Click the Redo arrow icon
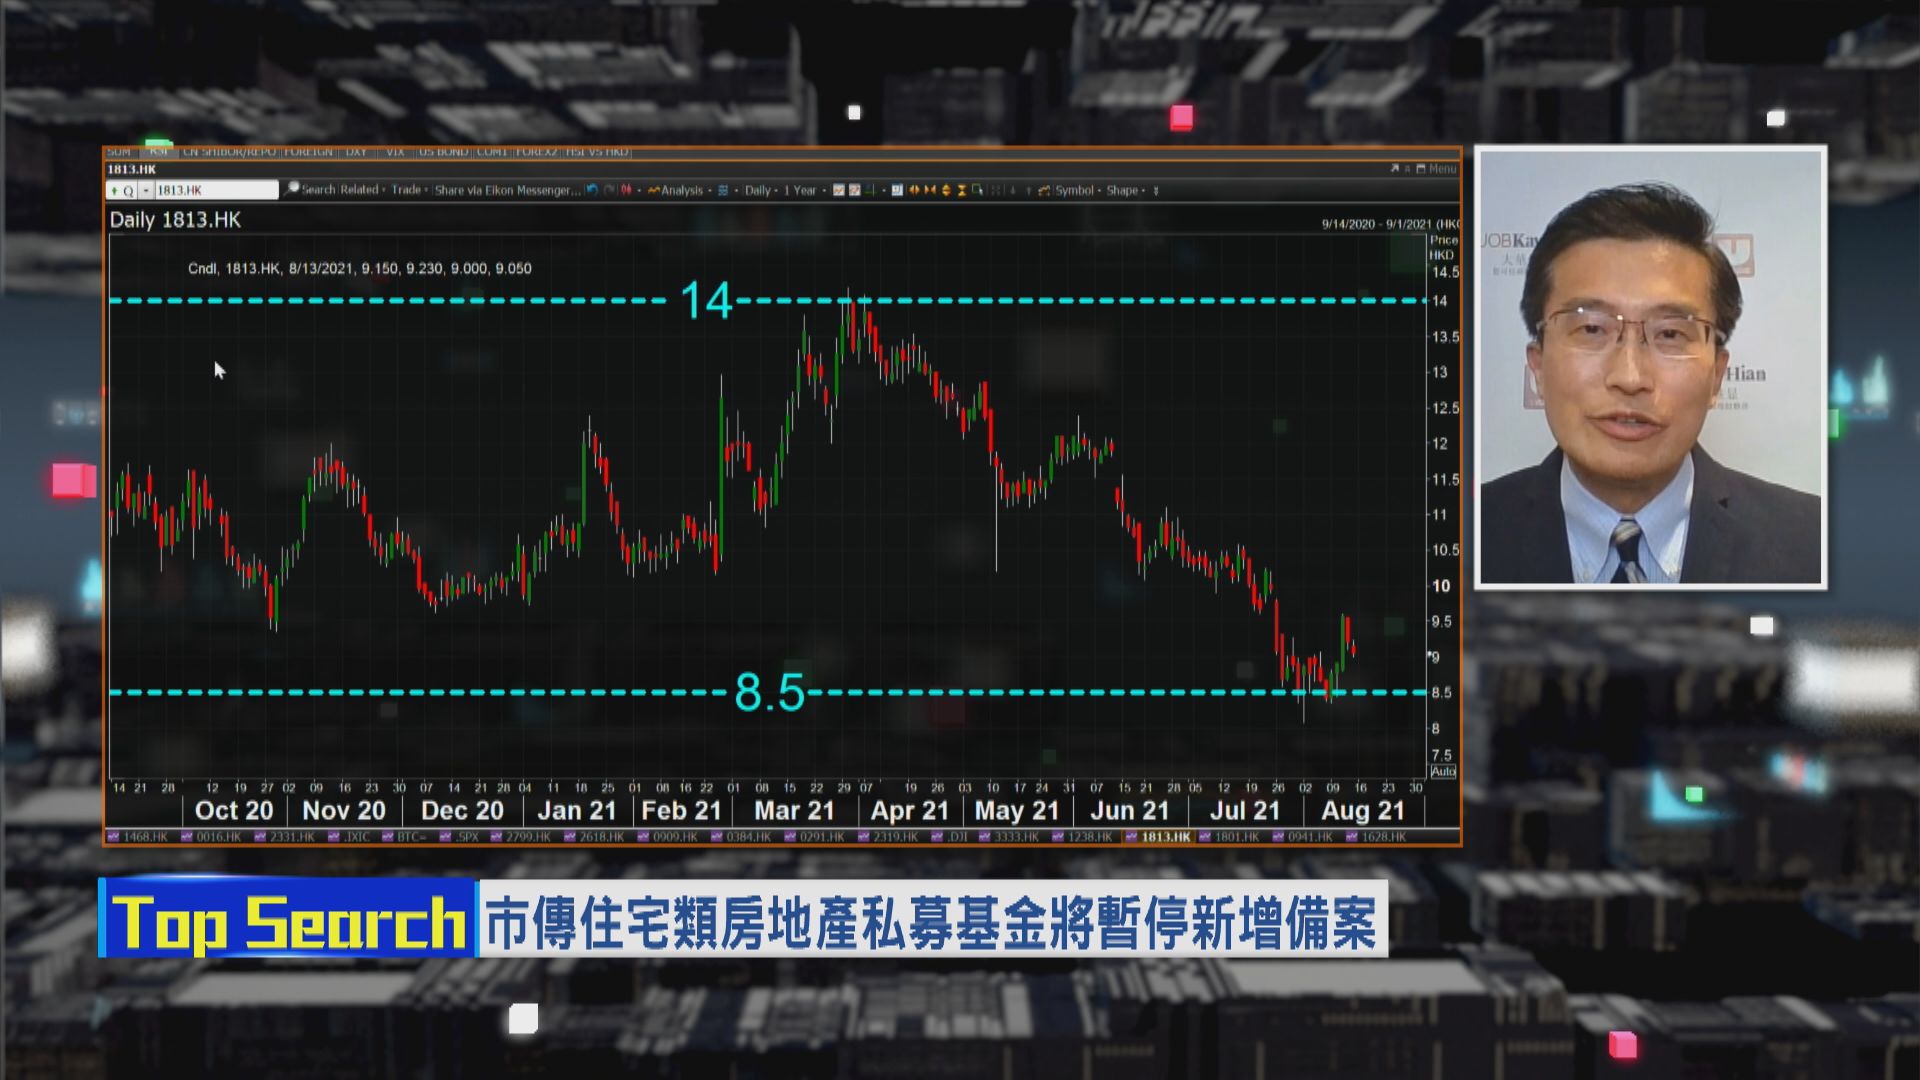The width and height of the screenshot is (1920, 1080). pos(608,189)
